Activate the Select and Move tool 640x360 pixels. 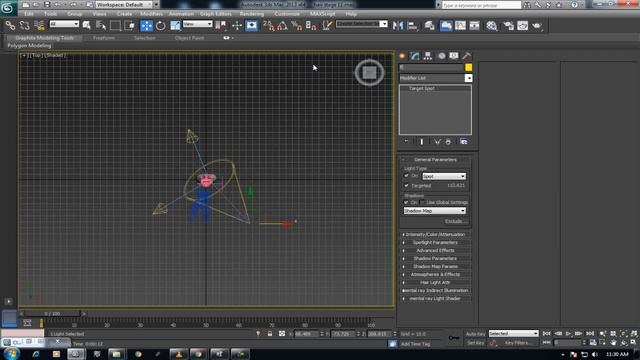tap(146, 26)
